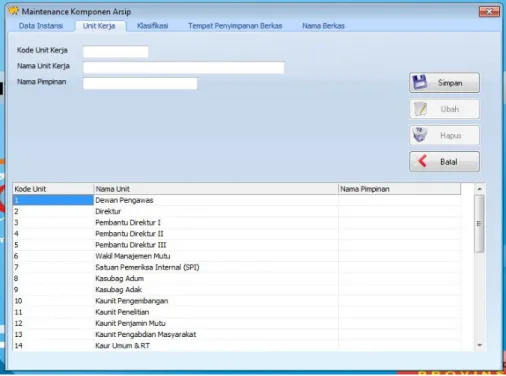Click the recycle bin Hapus icon
The width and height of the screenshot is (506, 376).
(x=420, y=135)
